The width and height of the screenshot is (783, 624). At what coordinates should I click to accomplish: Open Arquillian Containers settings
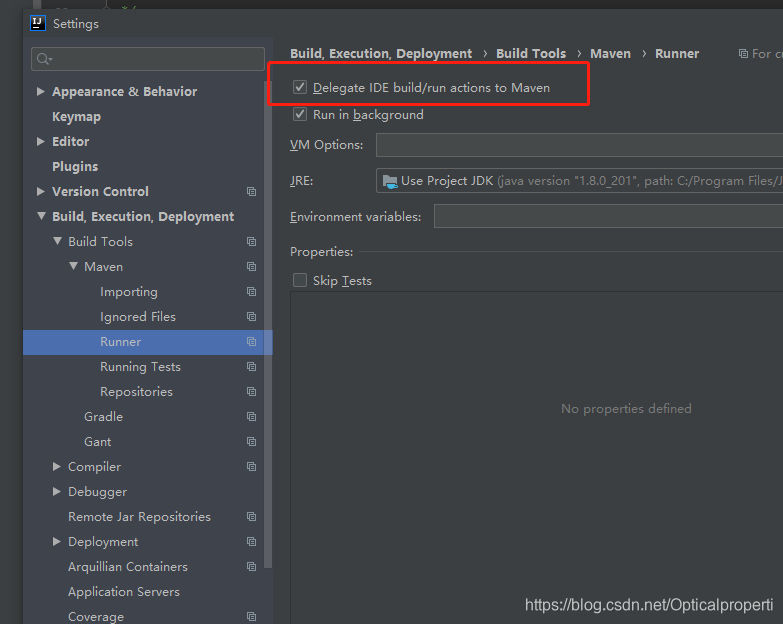pyautogui.click(x=128, y=567)
